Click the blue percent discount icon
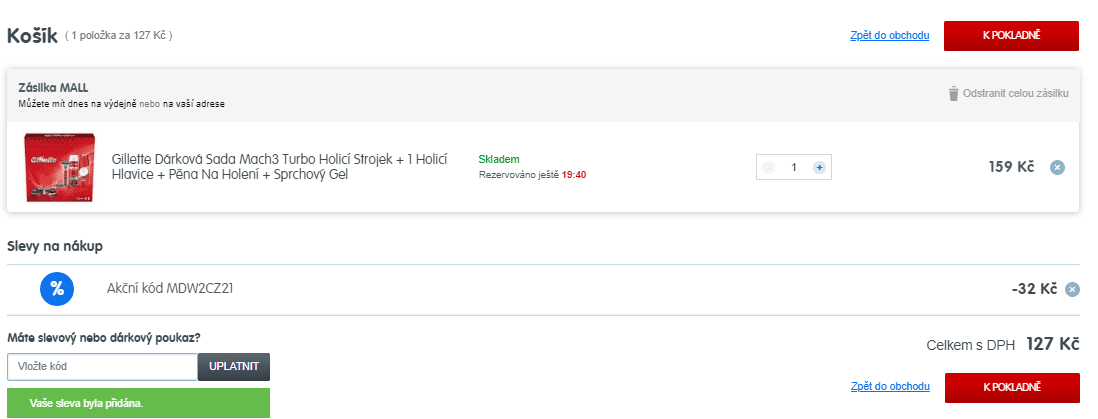 (56, 289)
